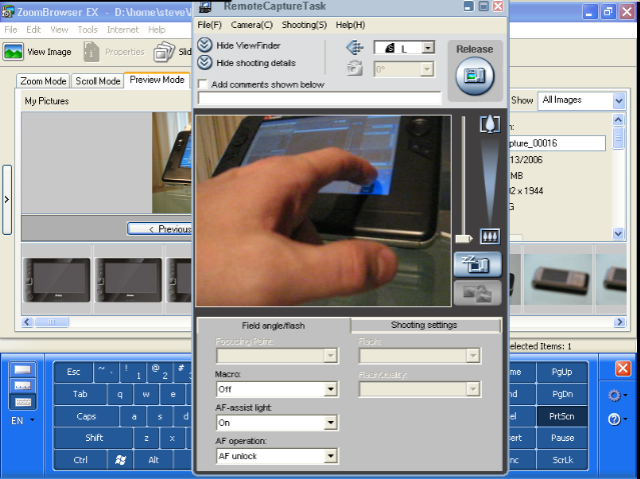Click the viewfinder sleep toggle button
640x479 pixels.
478,264
